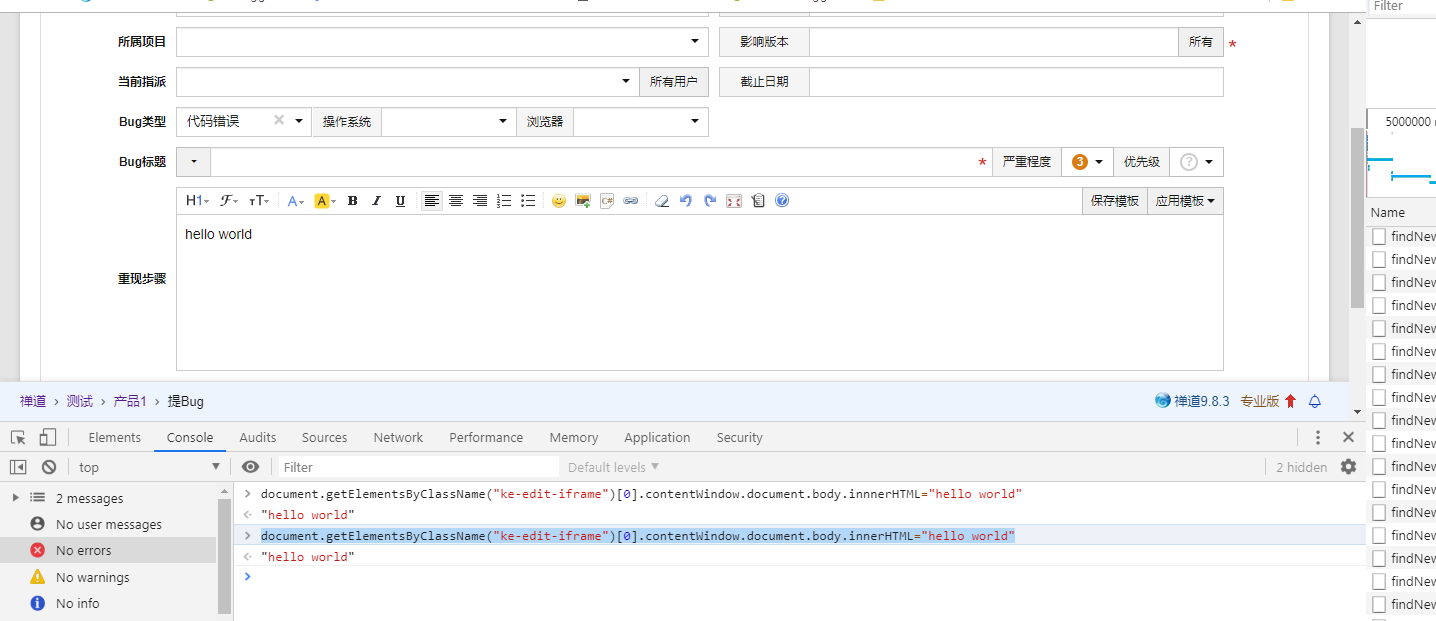The height and width of the screenshot is (621, 1436).
Task: Click the paste-as-text clipboard icon
Action: [x=758, y=201]
